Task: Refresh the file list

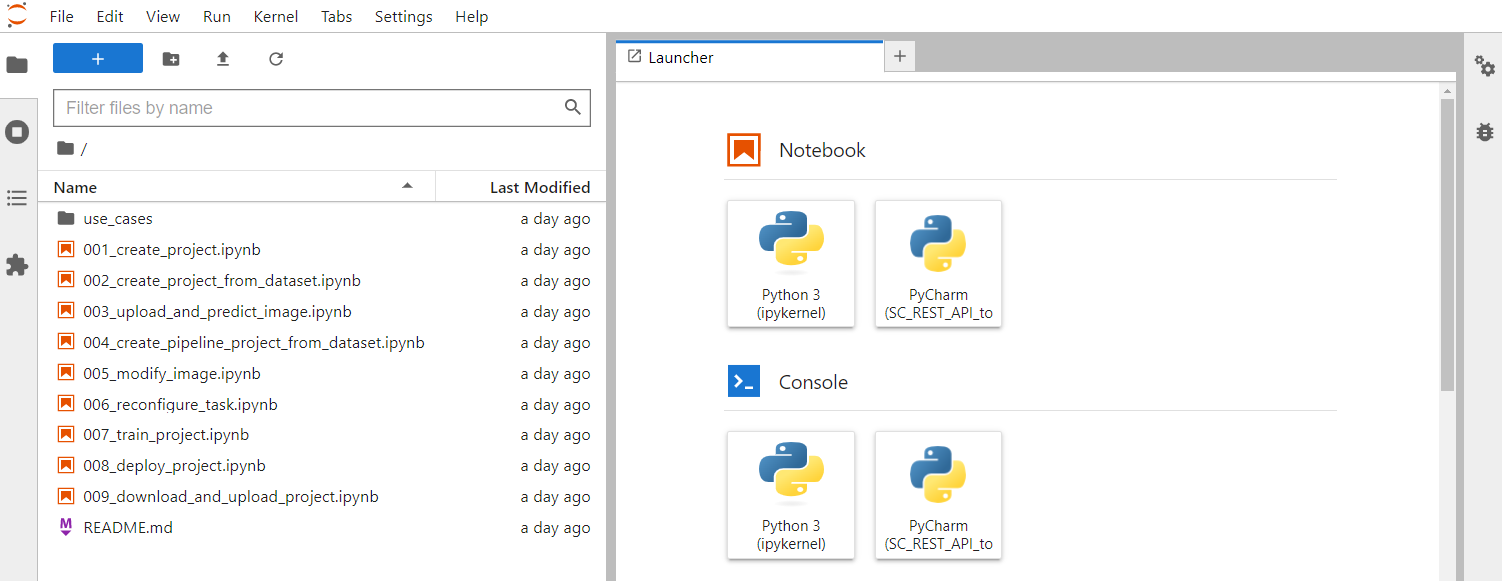Action: pyautogui.click(x=276, y=59)
